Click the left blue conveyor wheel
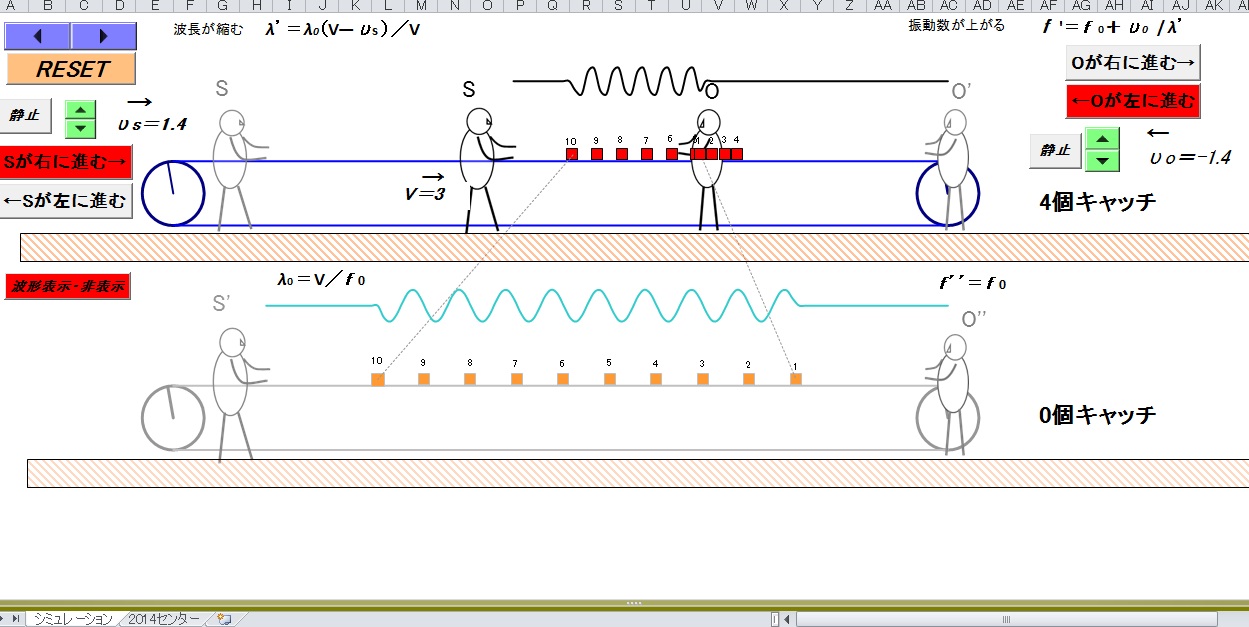 click(x=173, y=193)
